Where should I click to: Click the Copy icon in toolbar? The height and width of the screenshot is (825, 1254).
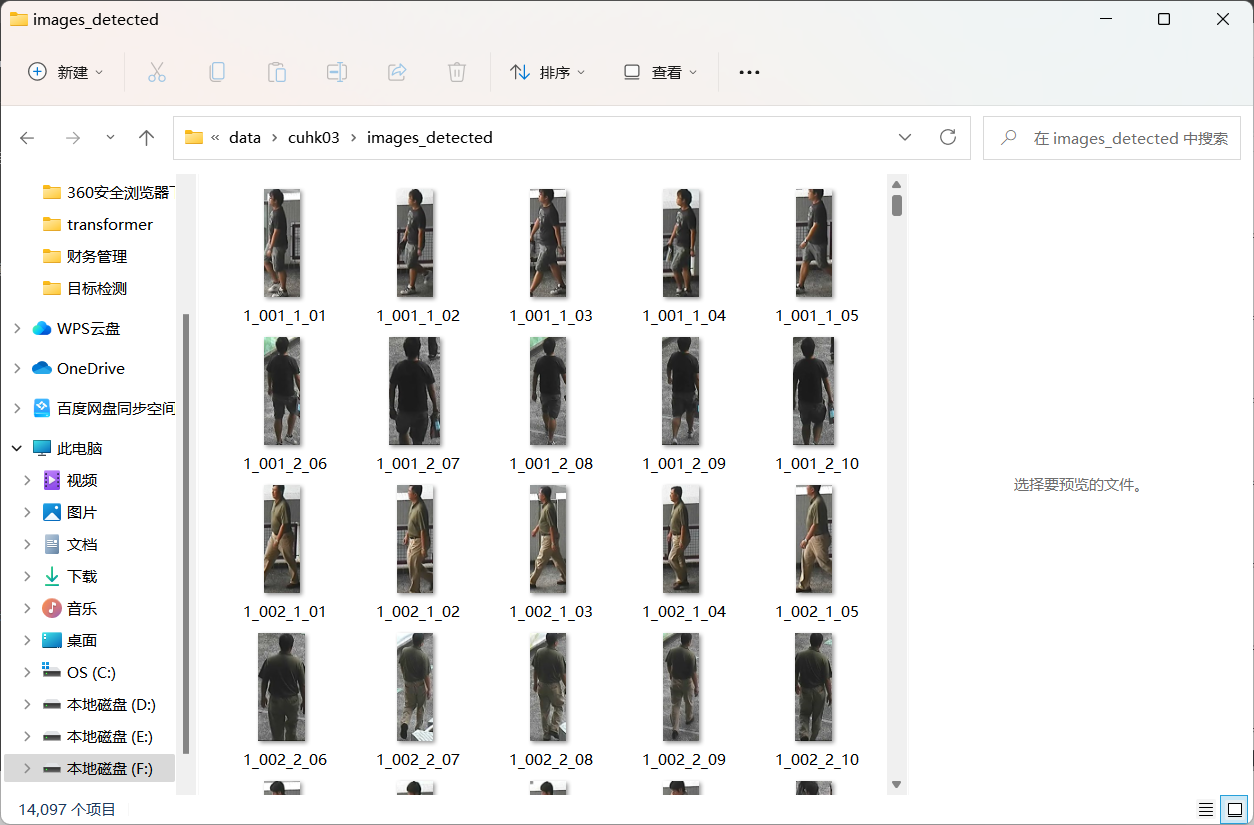tap(216, 72)
